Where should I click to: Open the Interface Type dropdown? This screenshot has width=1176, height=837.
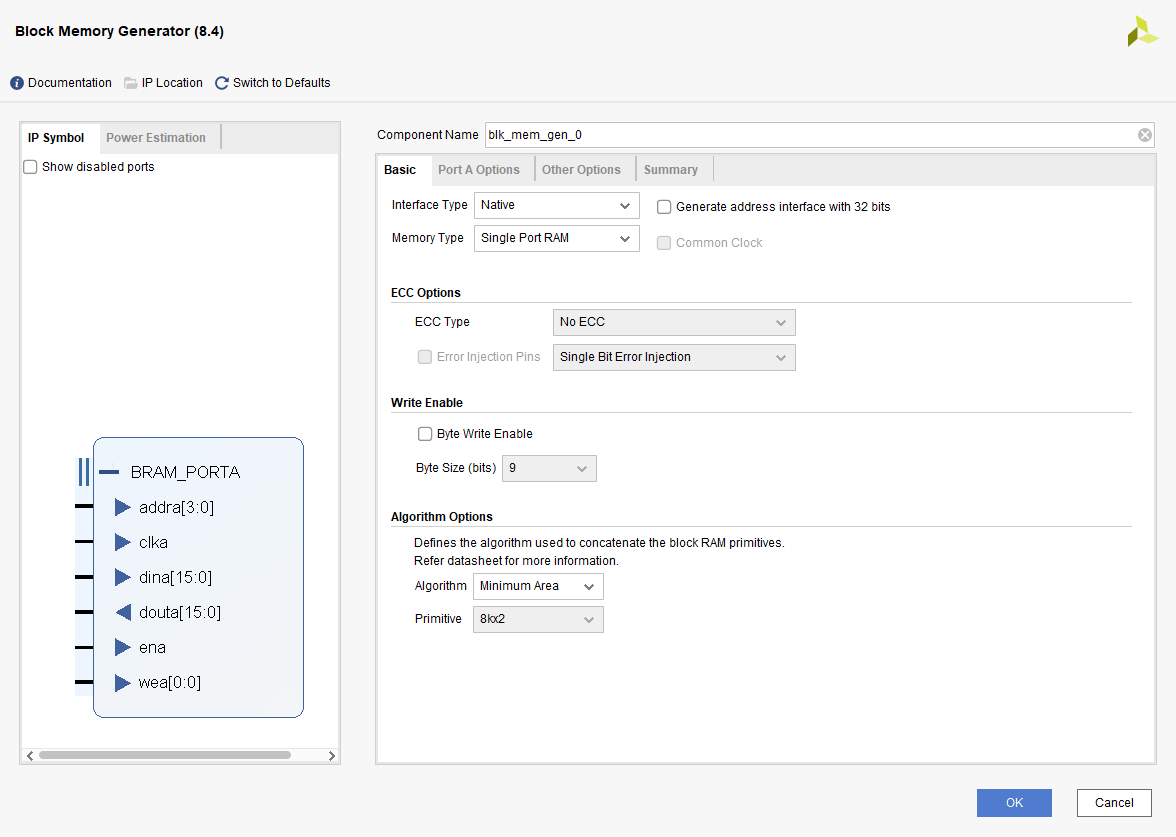point(556,205)
